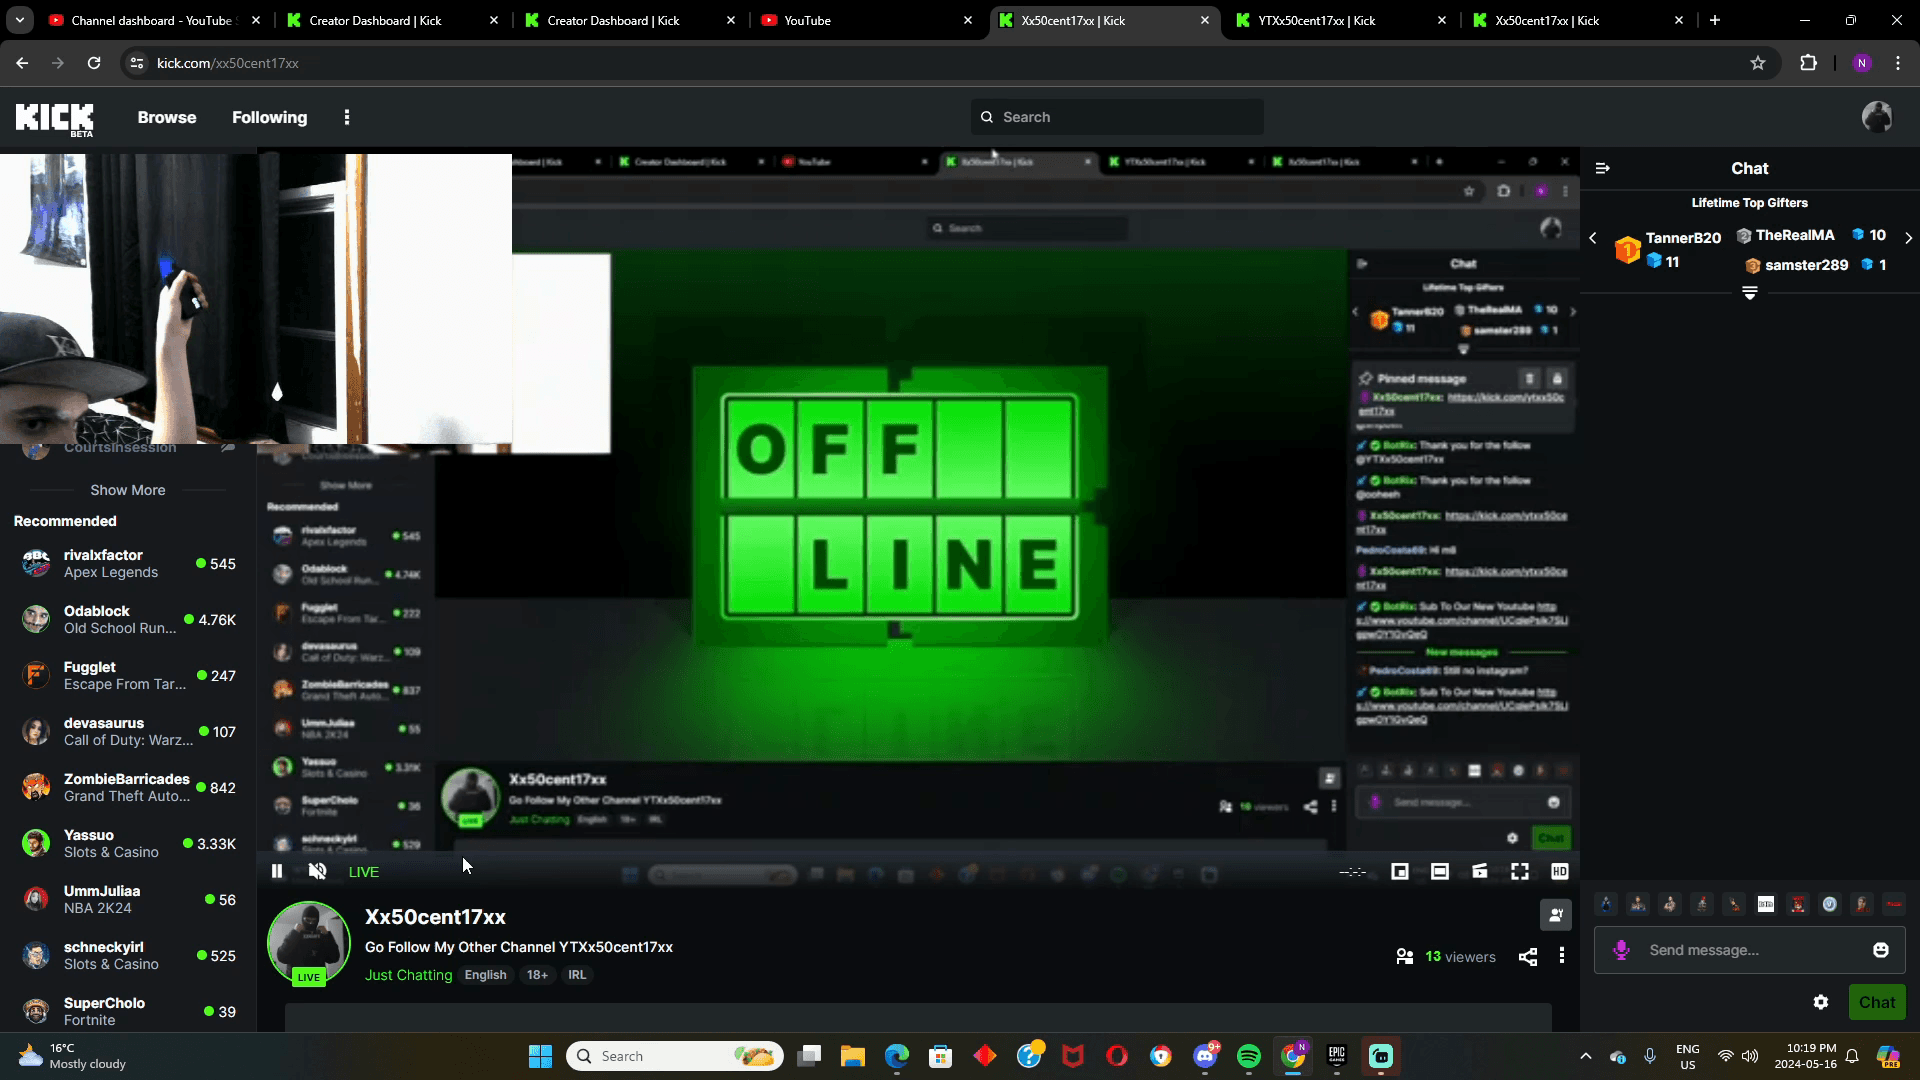Go back to previous page

tap(22, 63)
